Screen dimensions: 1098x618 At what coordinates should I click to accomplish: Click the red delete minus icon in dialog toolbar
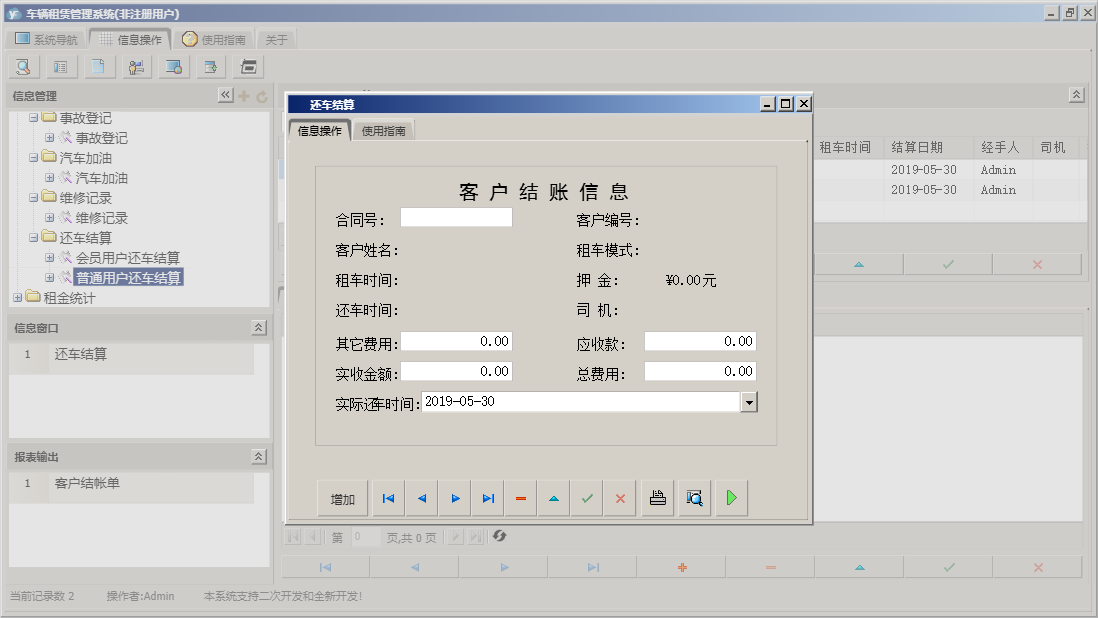[x=521, y=497]
